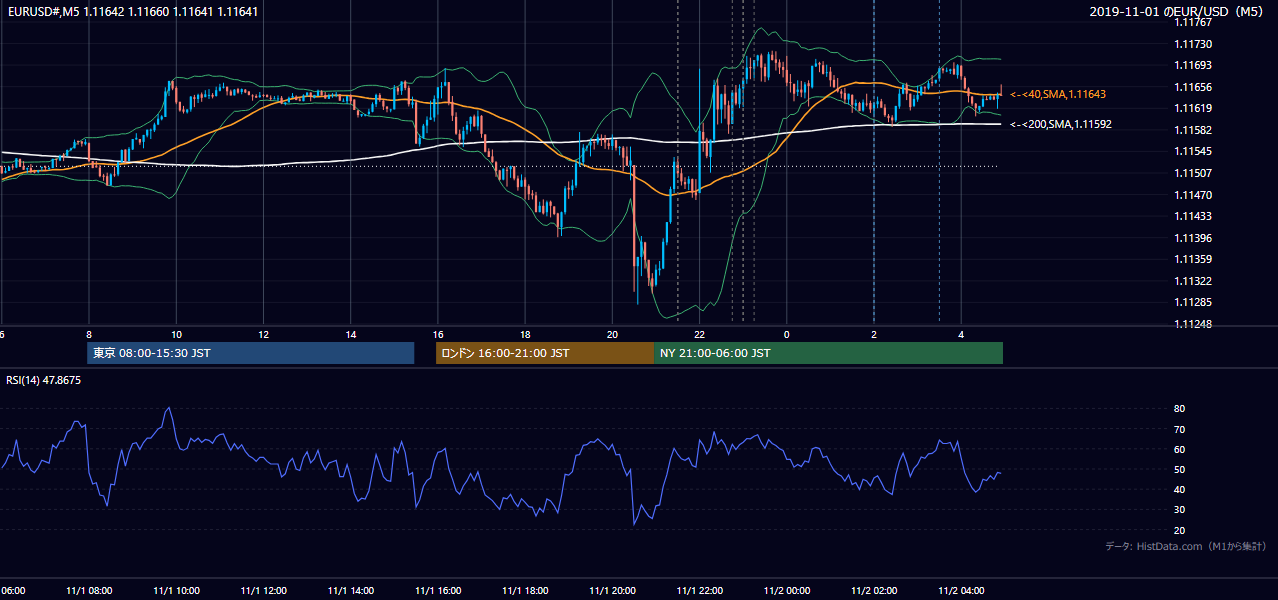
Task: Click the 11/2 02:00 date axis label
Action: 874,591
